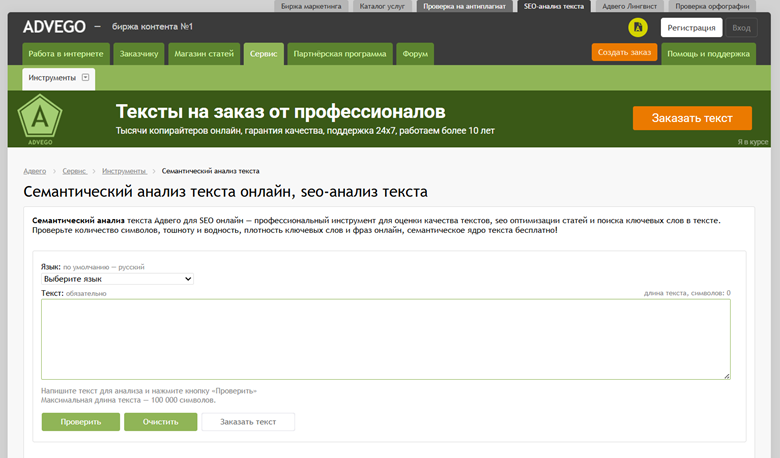Open the Форум menu item

tap(415, 54)
